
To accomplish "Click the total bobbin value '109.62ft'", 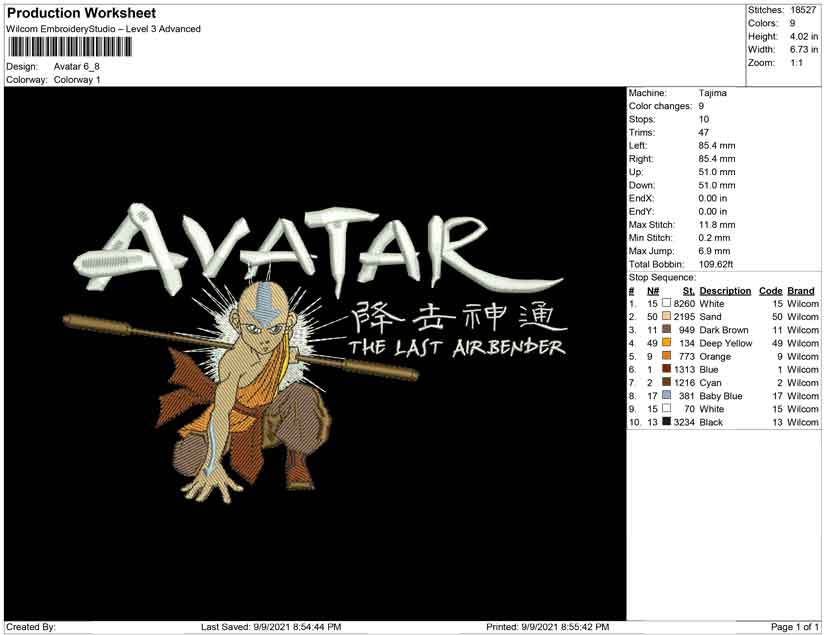I will (x=716, y=264).
